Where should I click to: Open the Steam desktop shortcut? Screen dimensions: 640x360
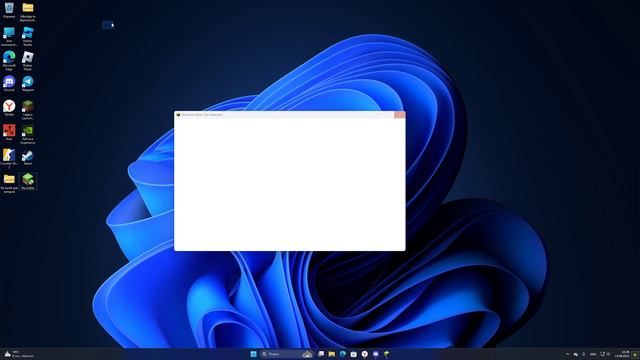click(28, 157)
